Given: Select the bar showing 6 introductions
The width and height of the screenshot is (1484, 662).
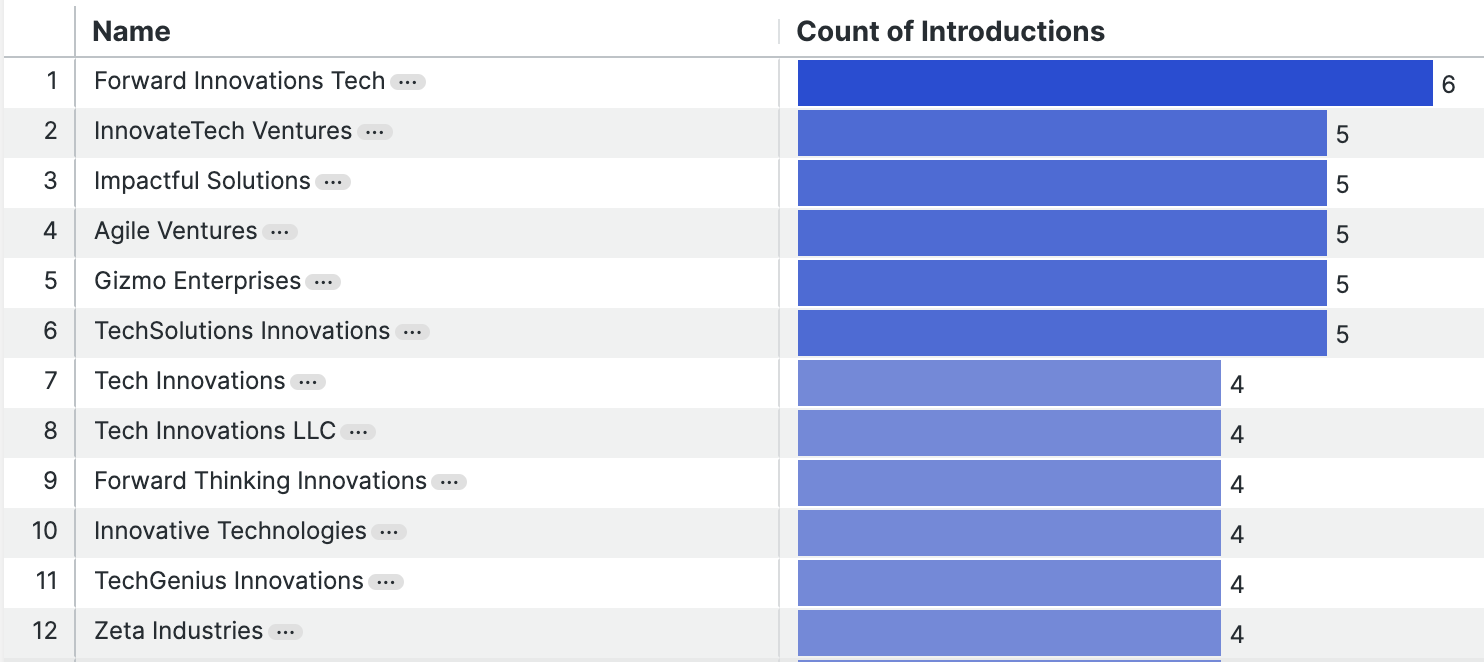Looking at the screenshot, I should point(1115,83).
